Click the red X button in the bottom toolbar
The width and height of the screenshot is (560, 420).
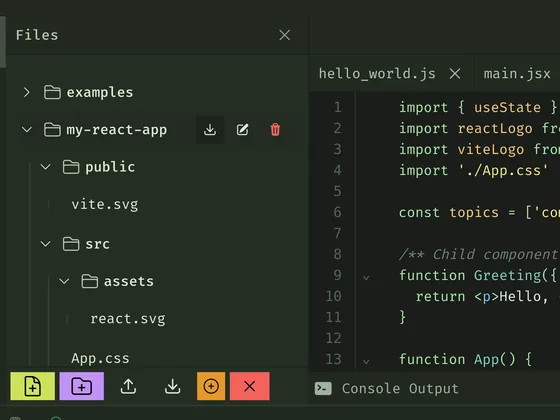pyautogui.click(x=250, y=386)
